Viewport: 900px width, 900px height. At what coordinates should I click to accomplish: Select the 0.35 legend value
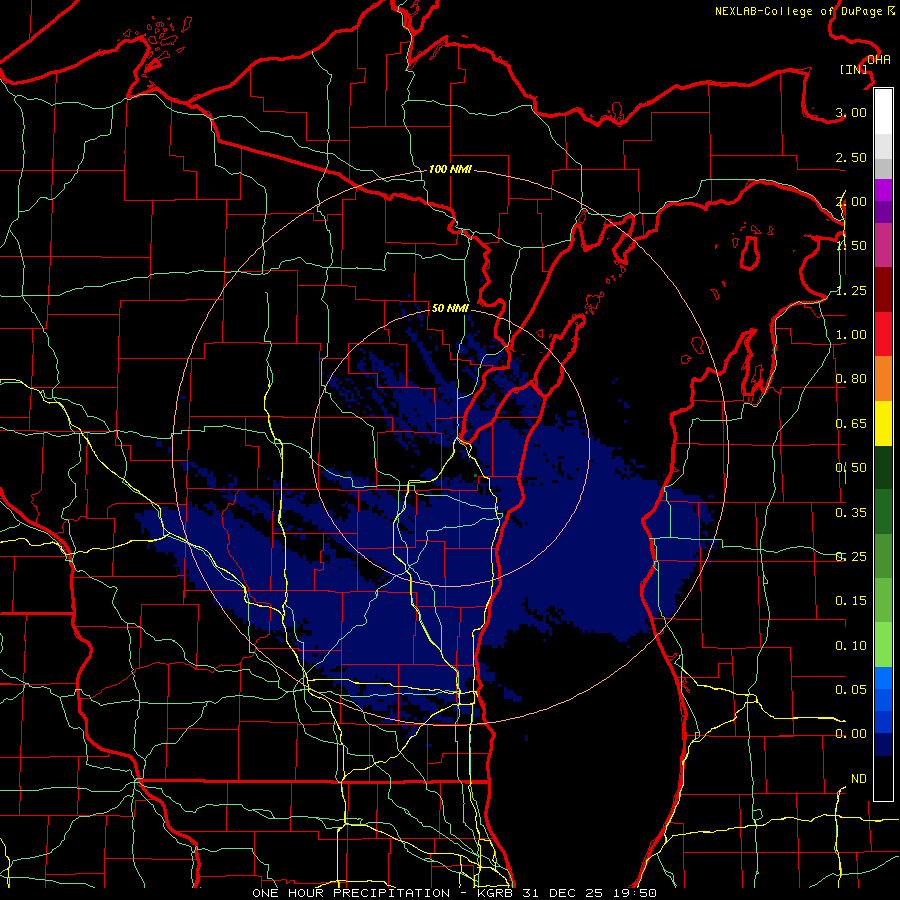[851, 513]
